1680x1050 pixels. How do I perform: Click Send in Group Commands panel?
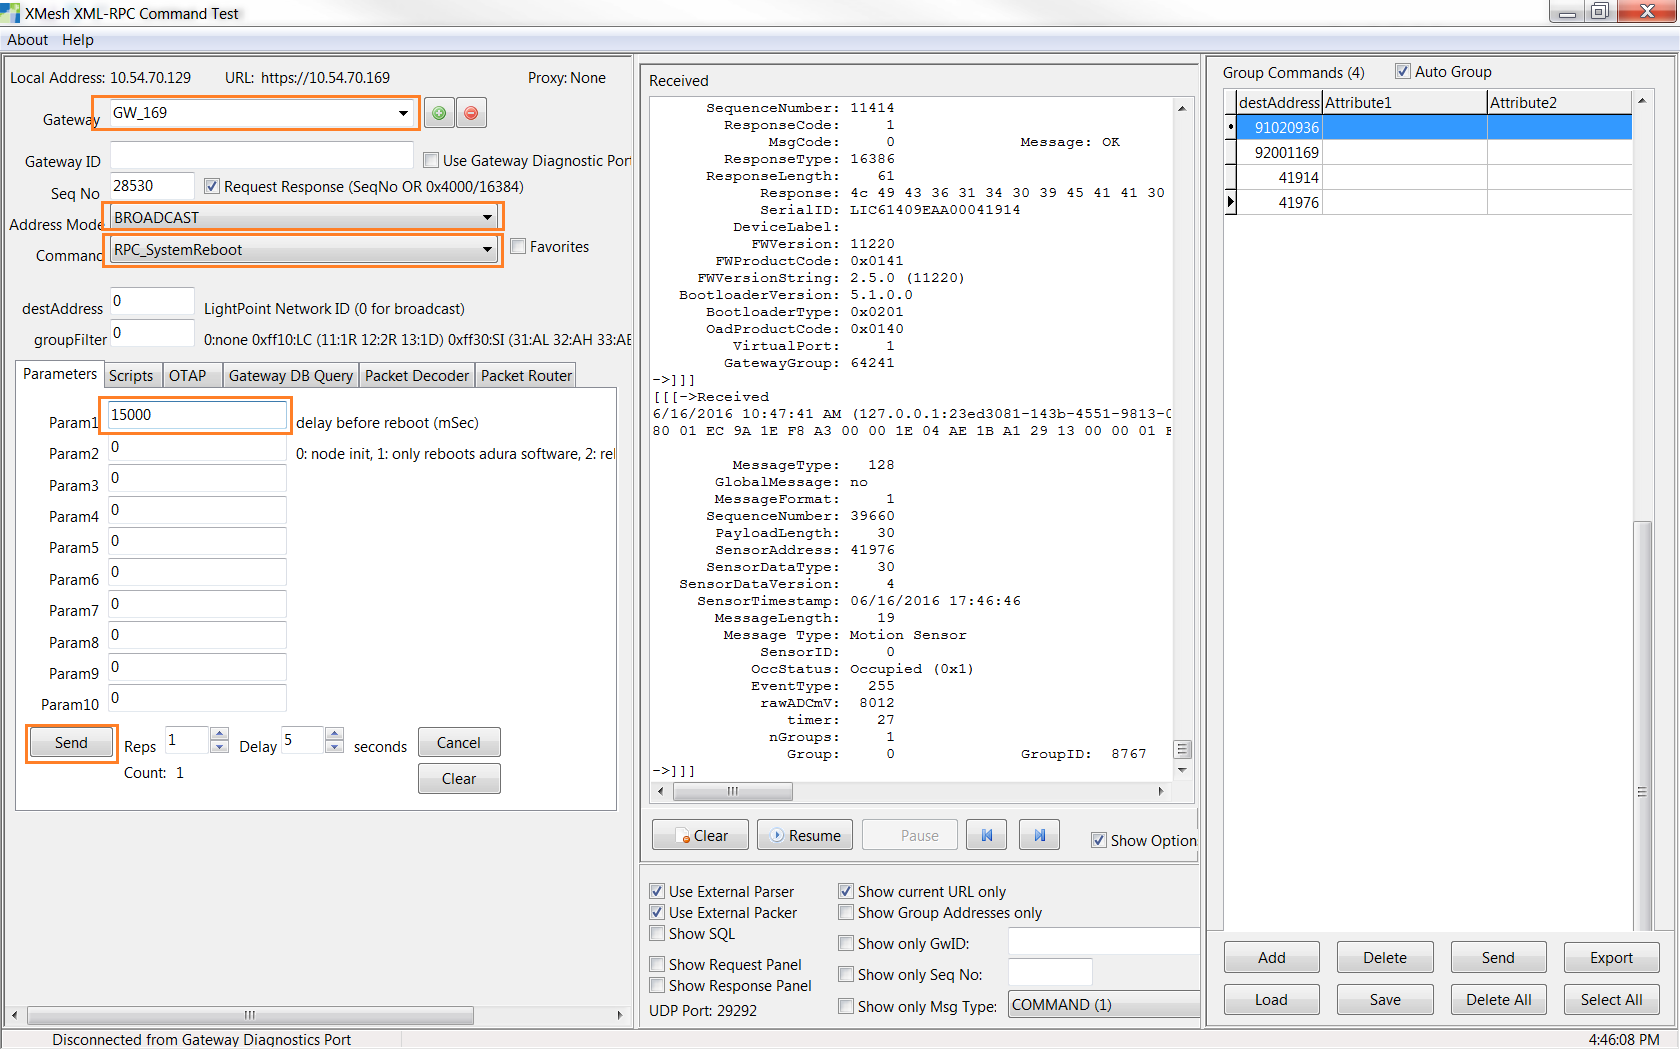[x=1498, y=957]
